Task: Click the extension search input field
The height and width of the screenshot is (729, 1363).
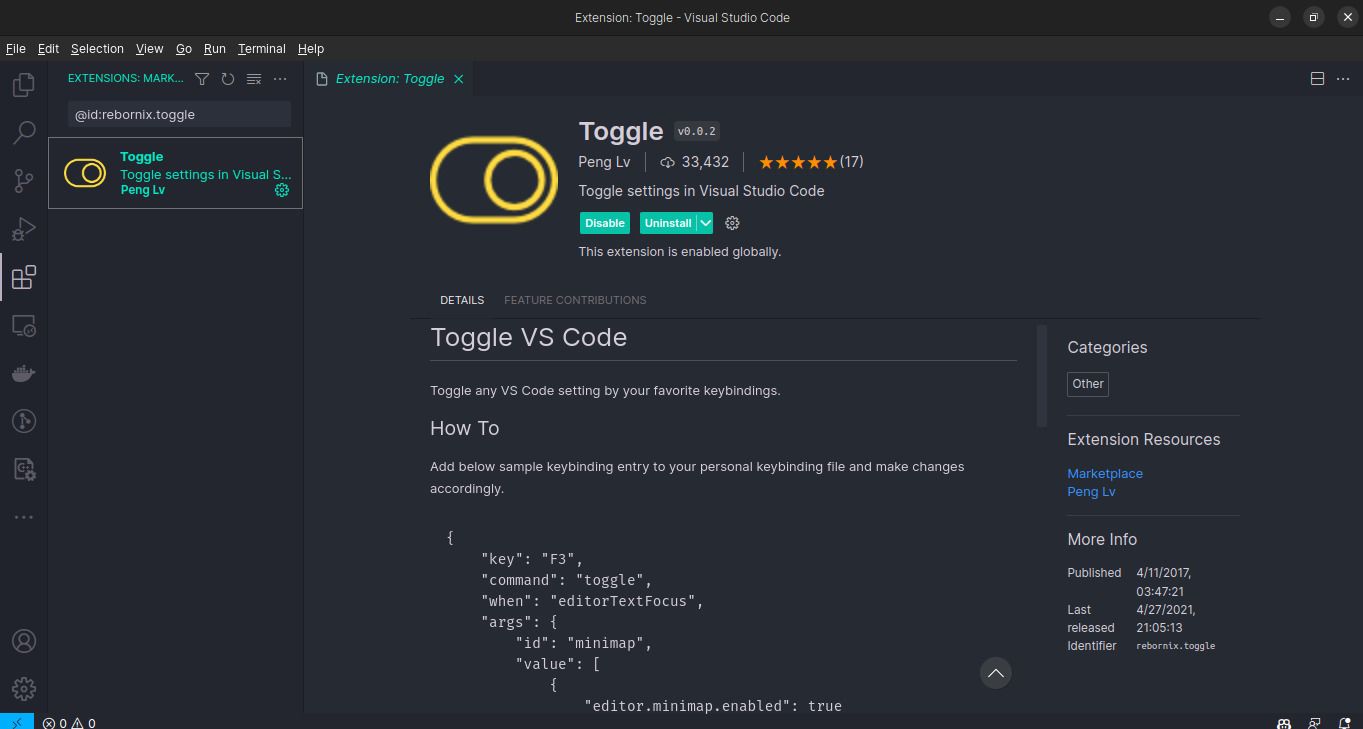Action: [179, 114]
